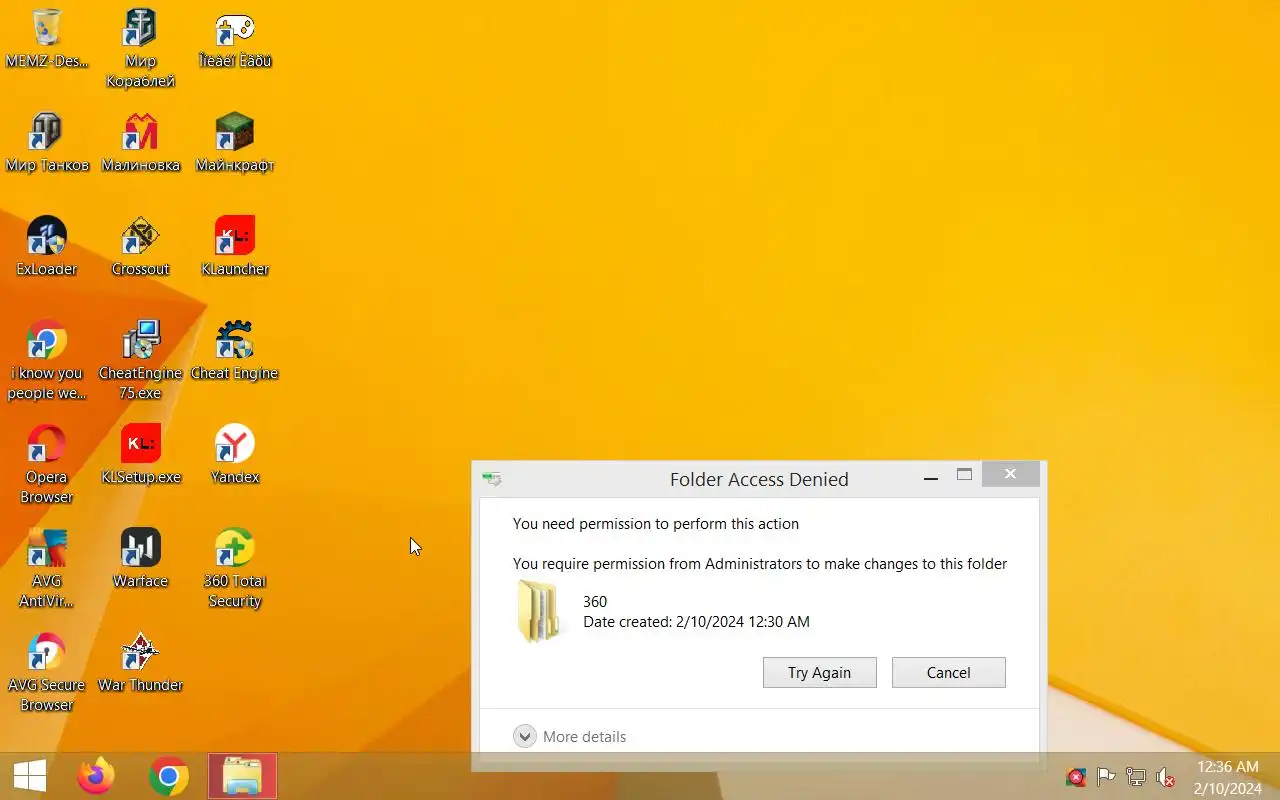Screen dimensions: 1280x800
Task: Select the 'i know you people we...' Chrome shortcut
Action: 46,360
